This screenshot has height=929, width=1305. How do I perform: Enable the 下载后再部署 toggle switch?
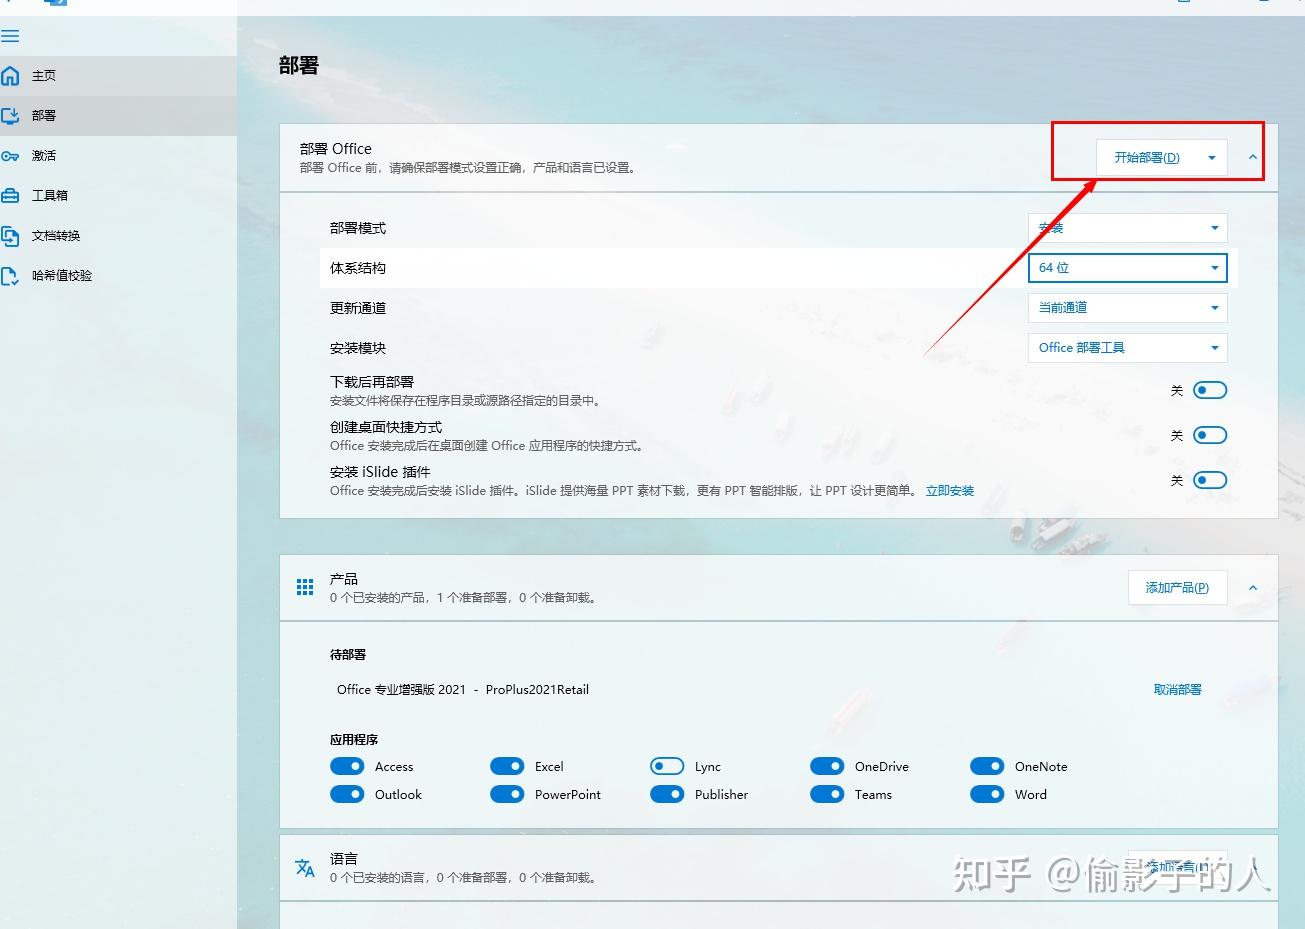[x=1210, y=390]
